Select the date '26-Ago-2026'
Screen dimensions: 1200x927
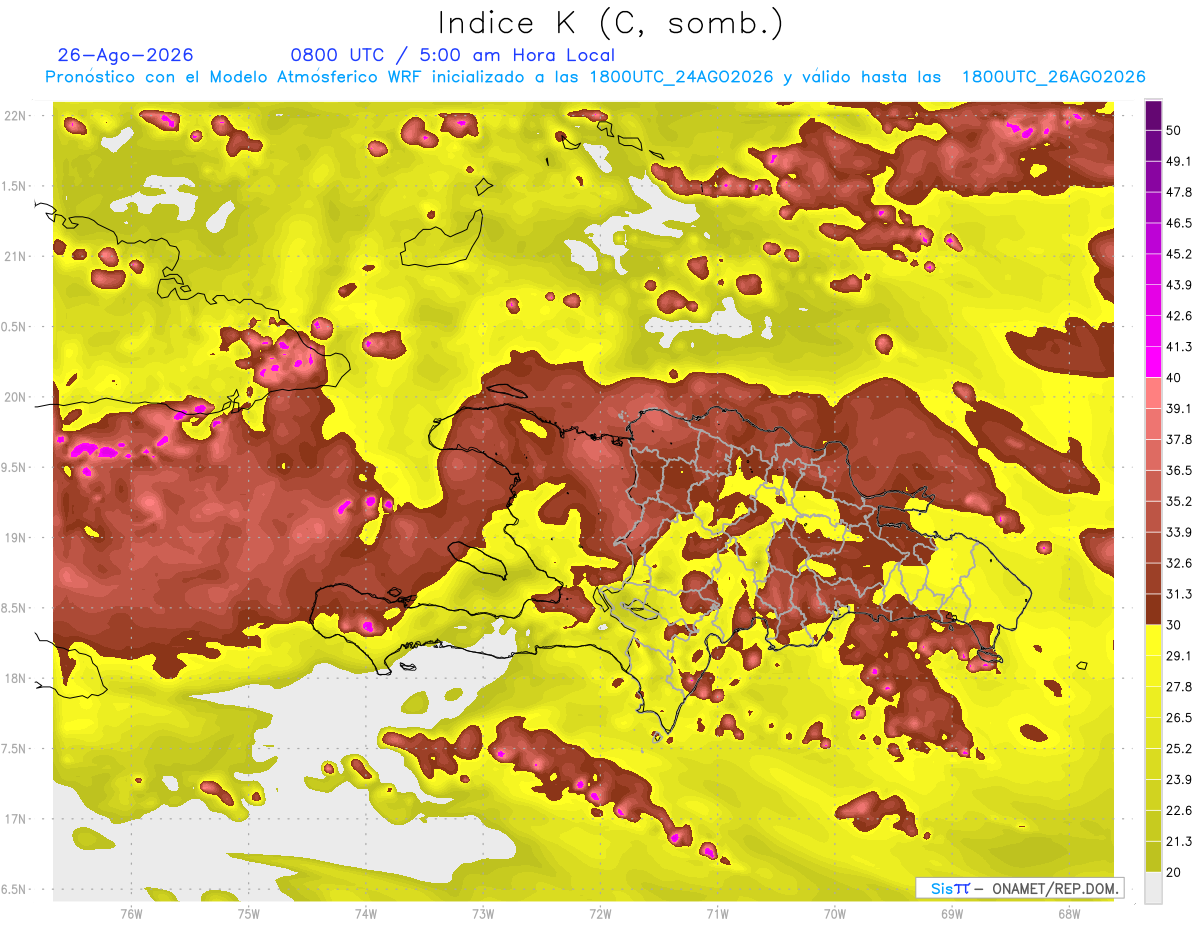click(x=125, y=55)
